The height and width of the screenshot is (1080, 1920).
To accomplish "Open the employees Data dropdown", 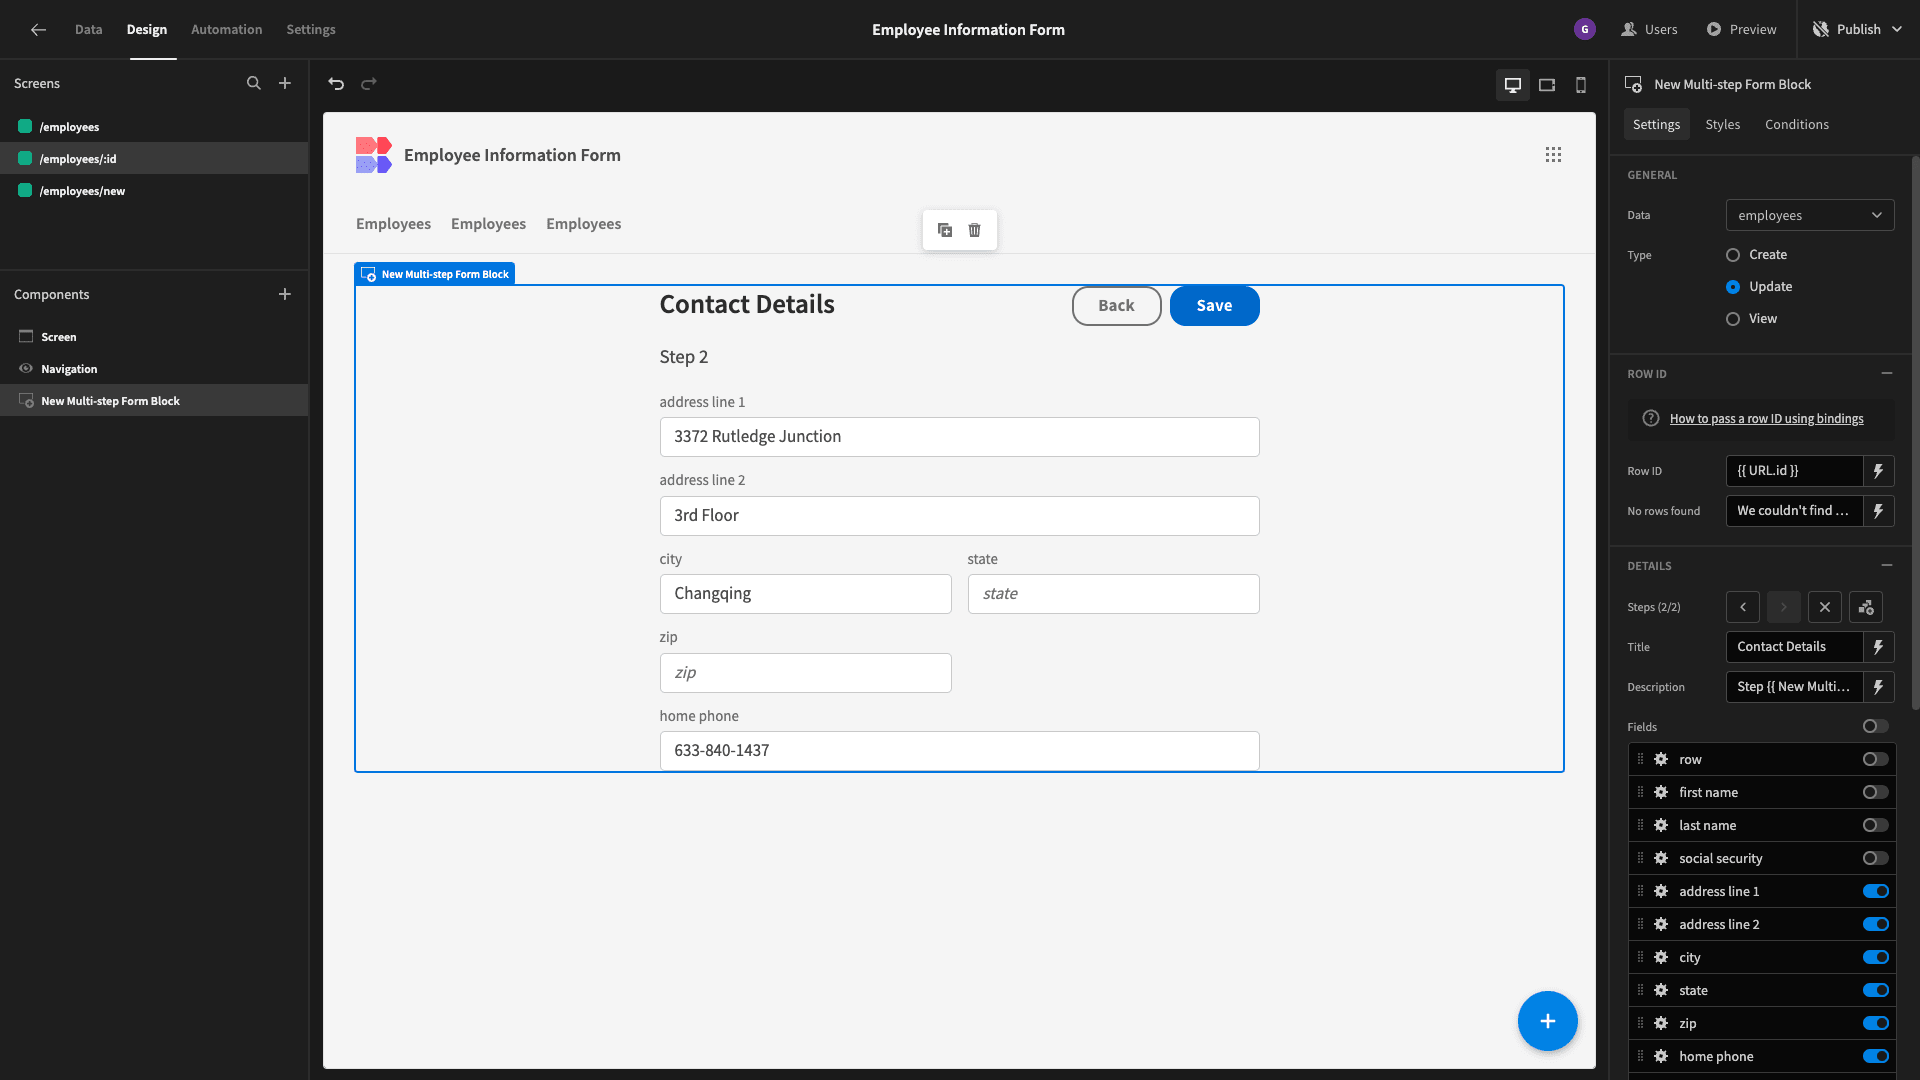I will [x=1810, y=215].
